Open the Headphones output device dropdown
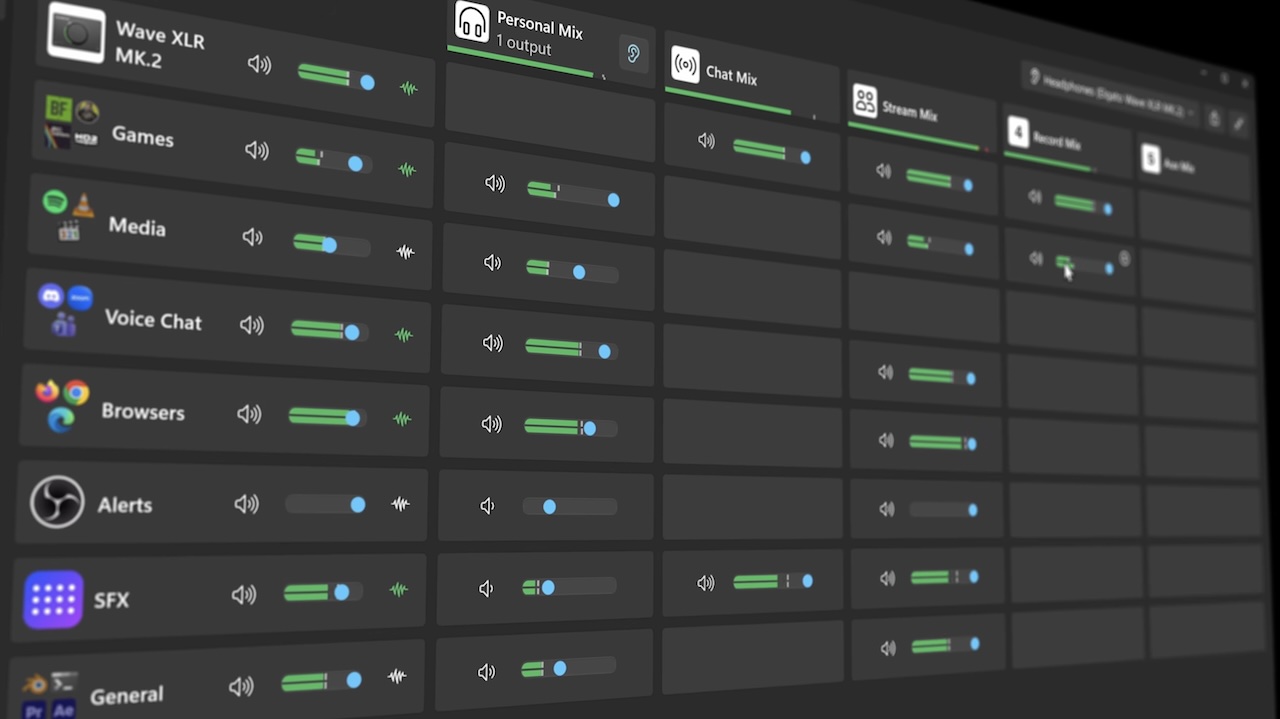 coord(1110,94)
